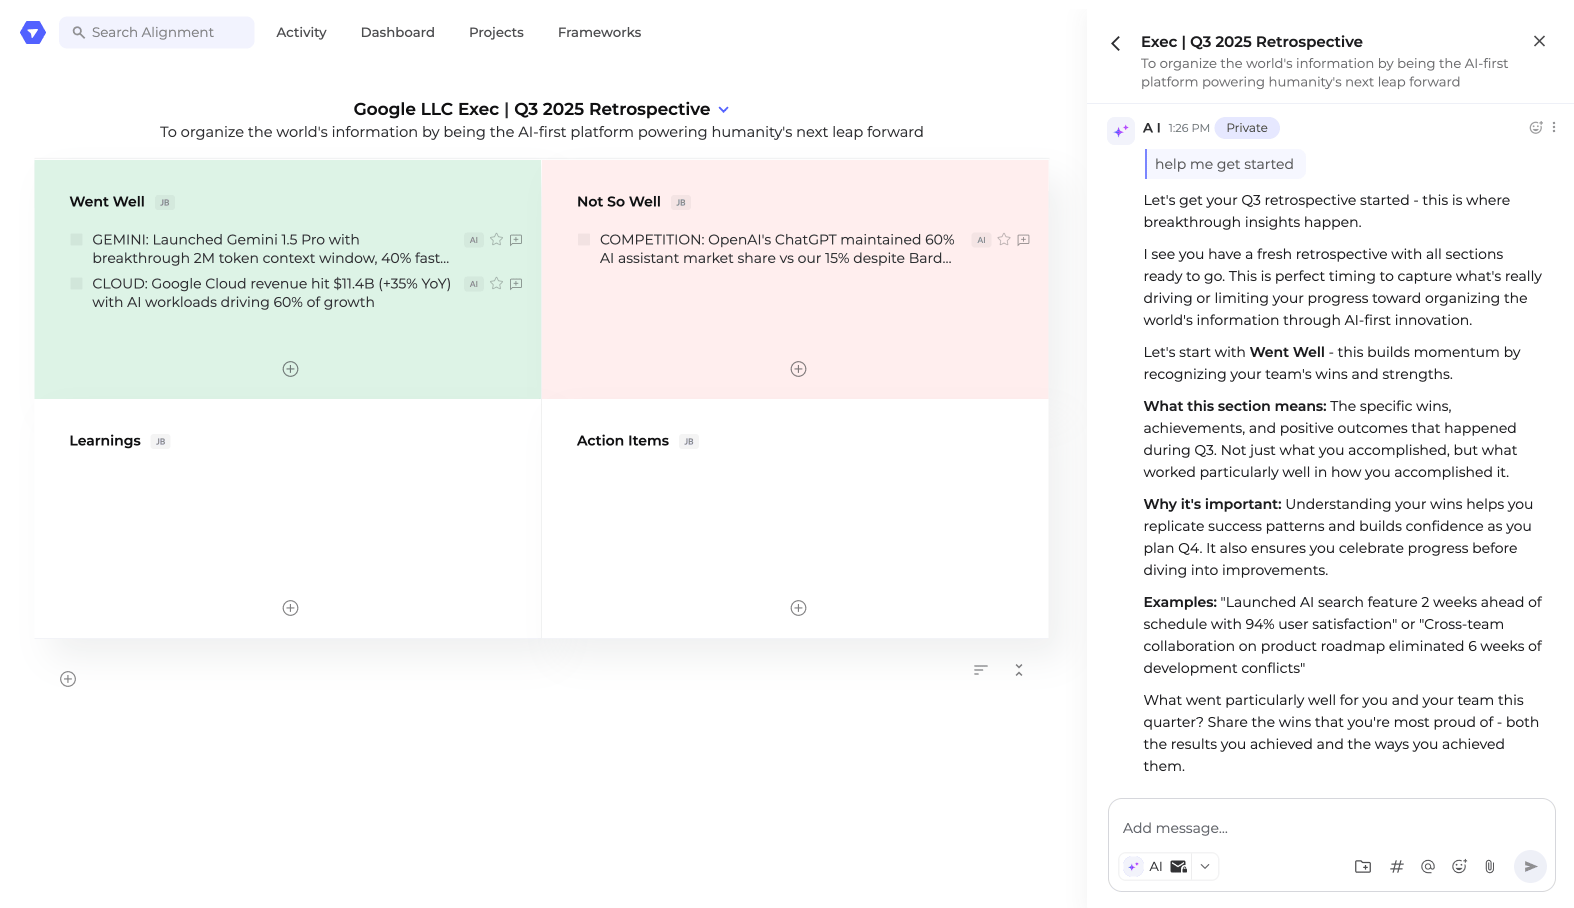Image resolution: width=1574 pixels, height=908 pixels.
Task: Attach a file with the paperclip icon
Action: [x=1490, y=867]
